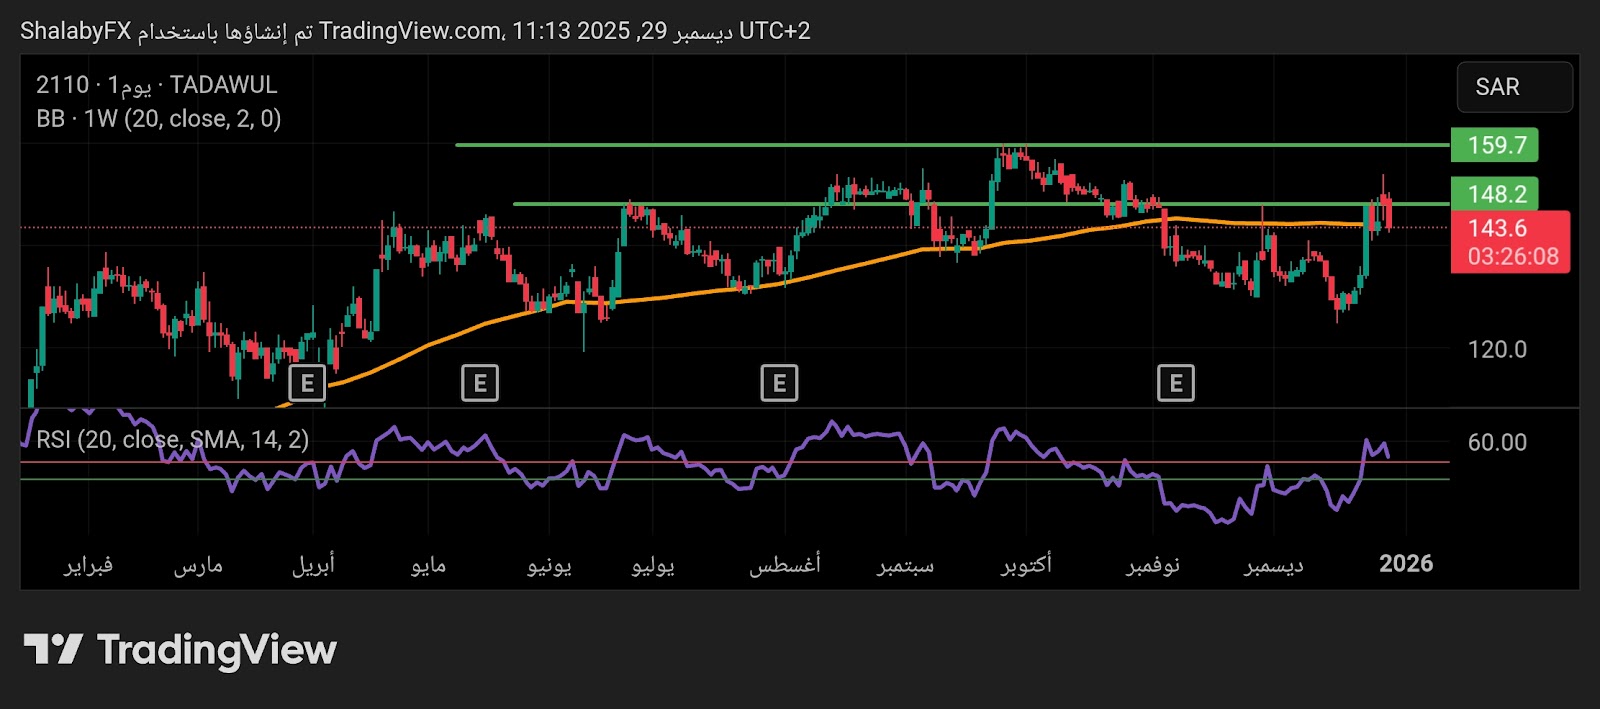Click the ديسمبر time axis label

(x=1274, y=565)
